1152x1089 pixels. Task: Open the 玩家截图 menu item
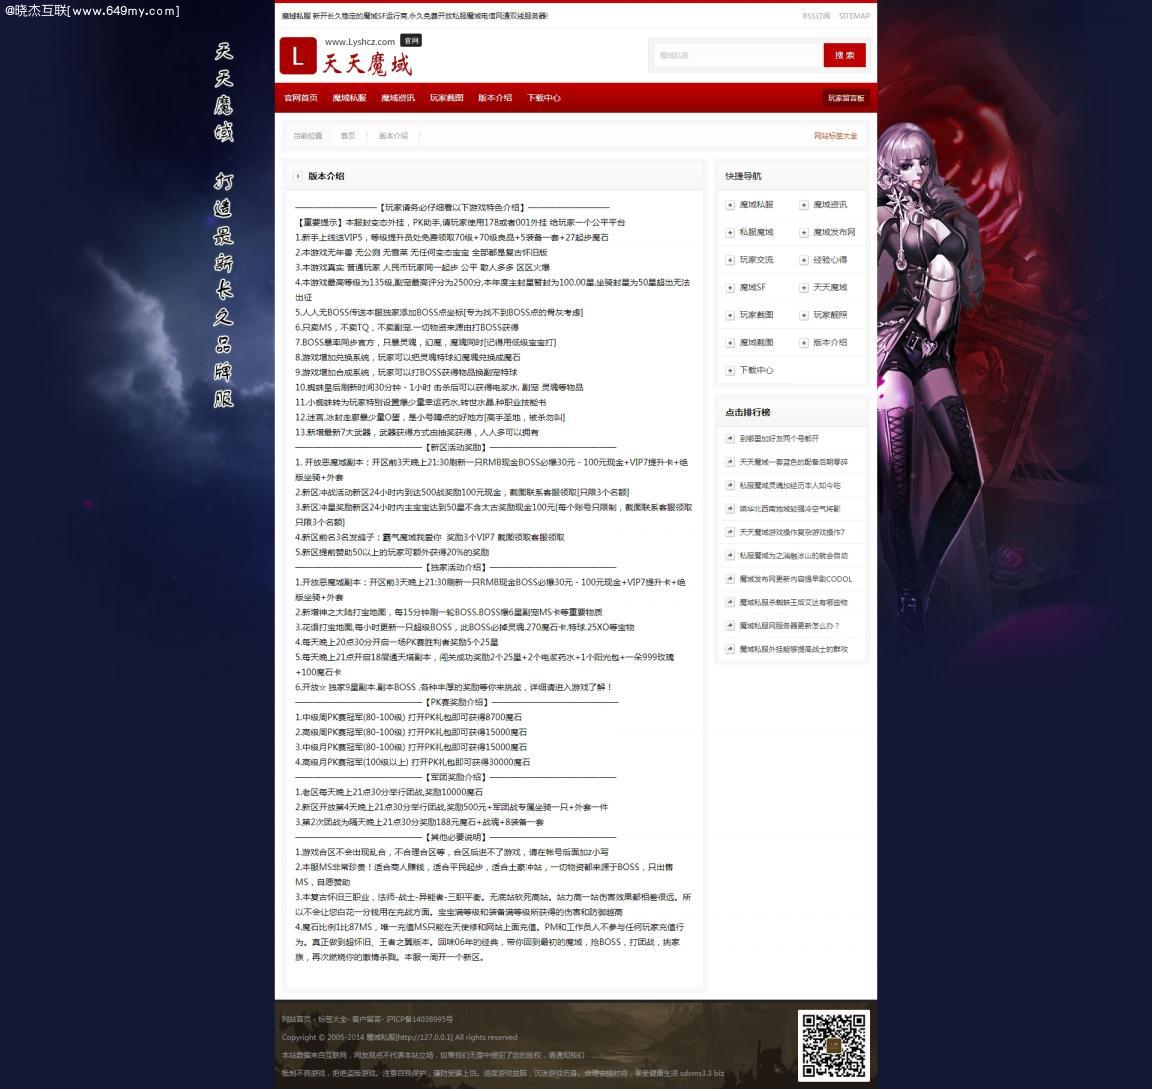[x=444, y=97]
